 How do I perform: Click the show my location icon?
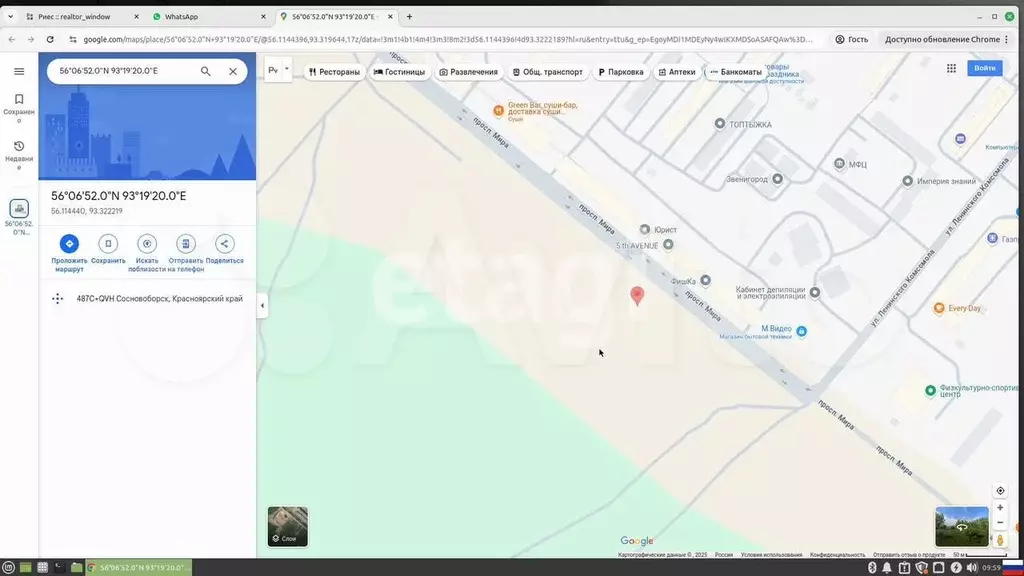1000,490
